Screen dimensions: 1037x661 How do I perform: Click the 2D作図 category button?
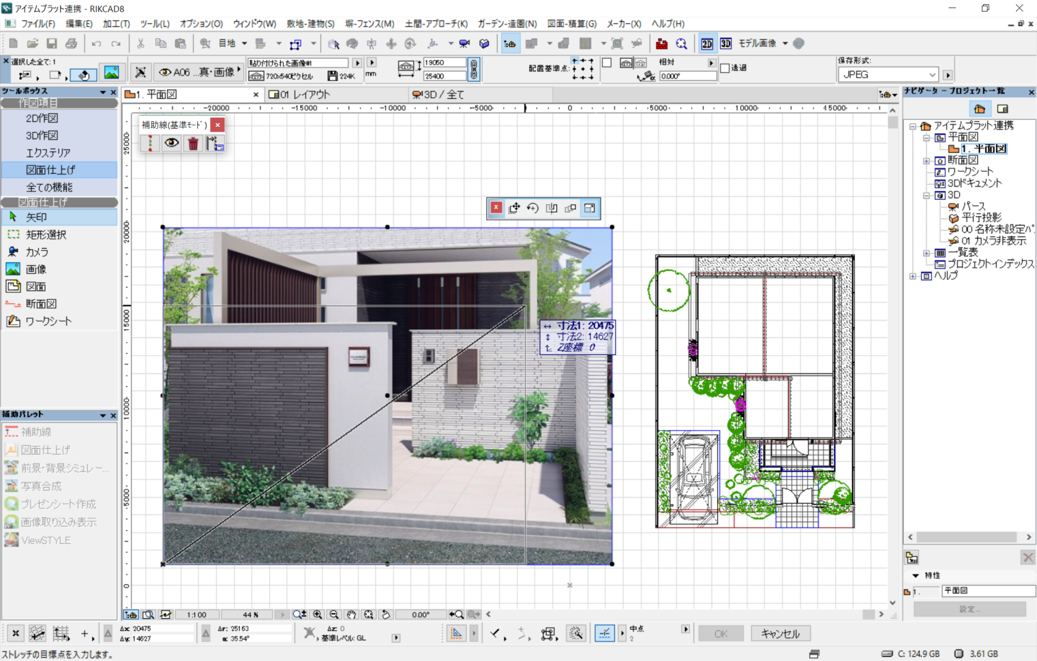click(59, 118)
